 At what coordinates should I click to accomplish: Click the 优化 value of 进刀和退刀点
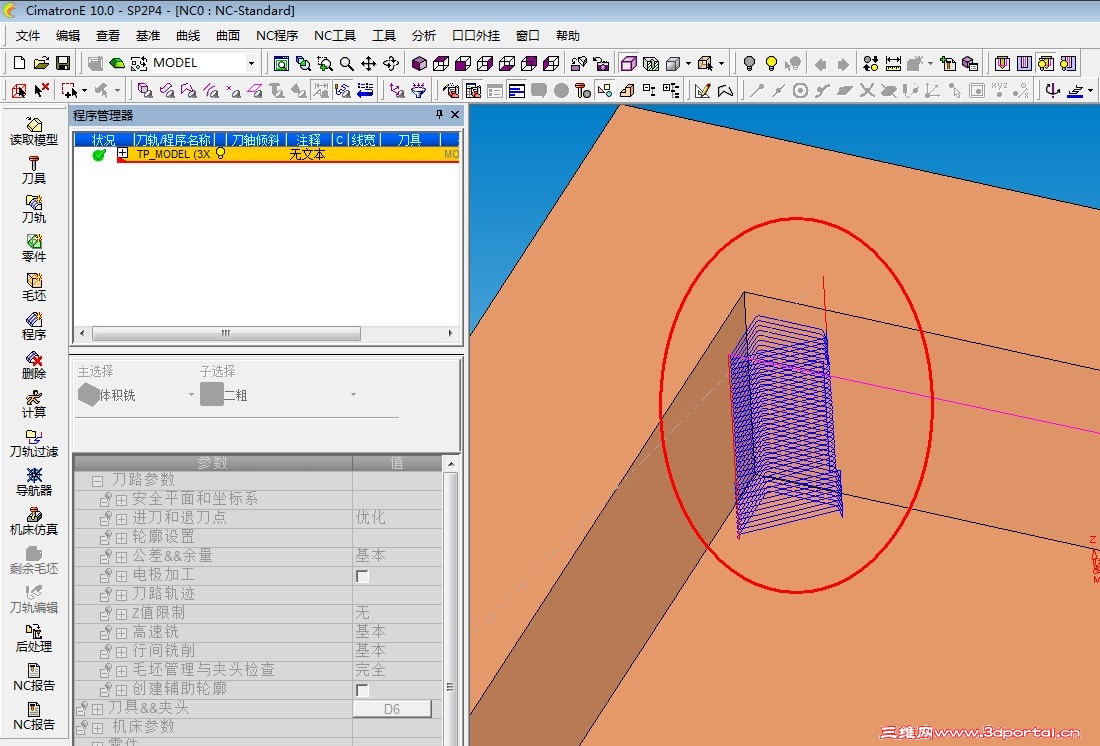(x=370, y=518)
